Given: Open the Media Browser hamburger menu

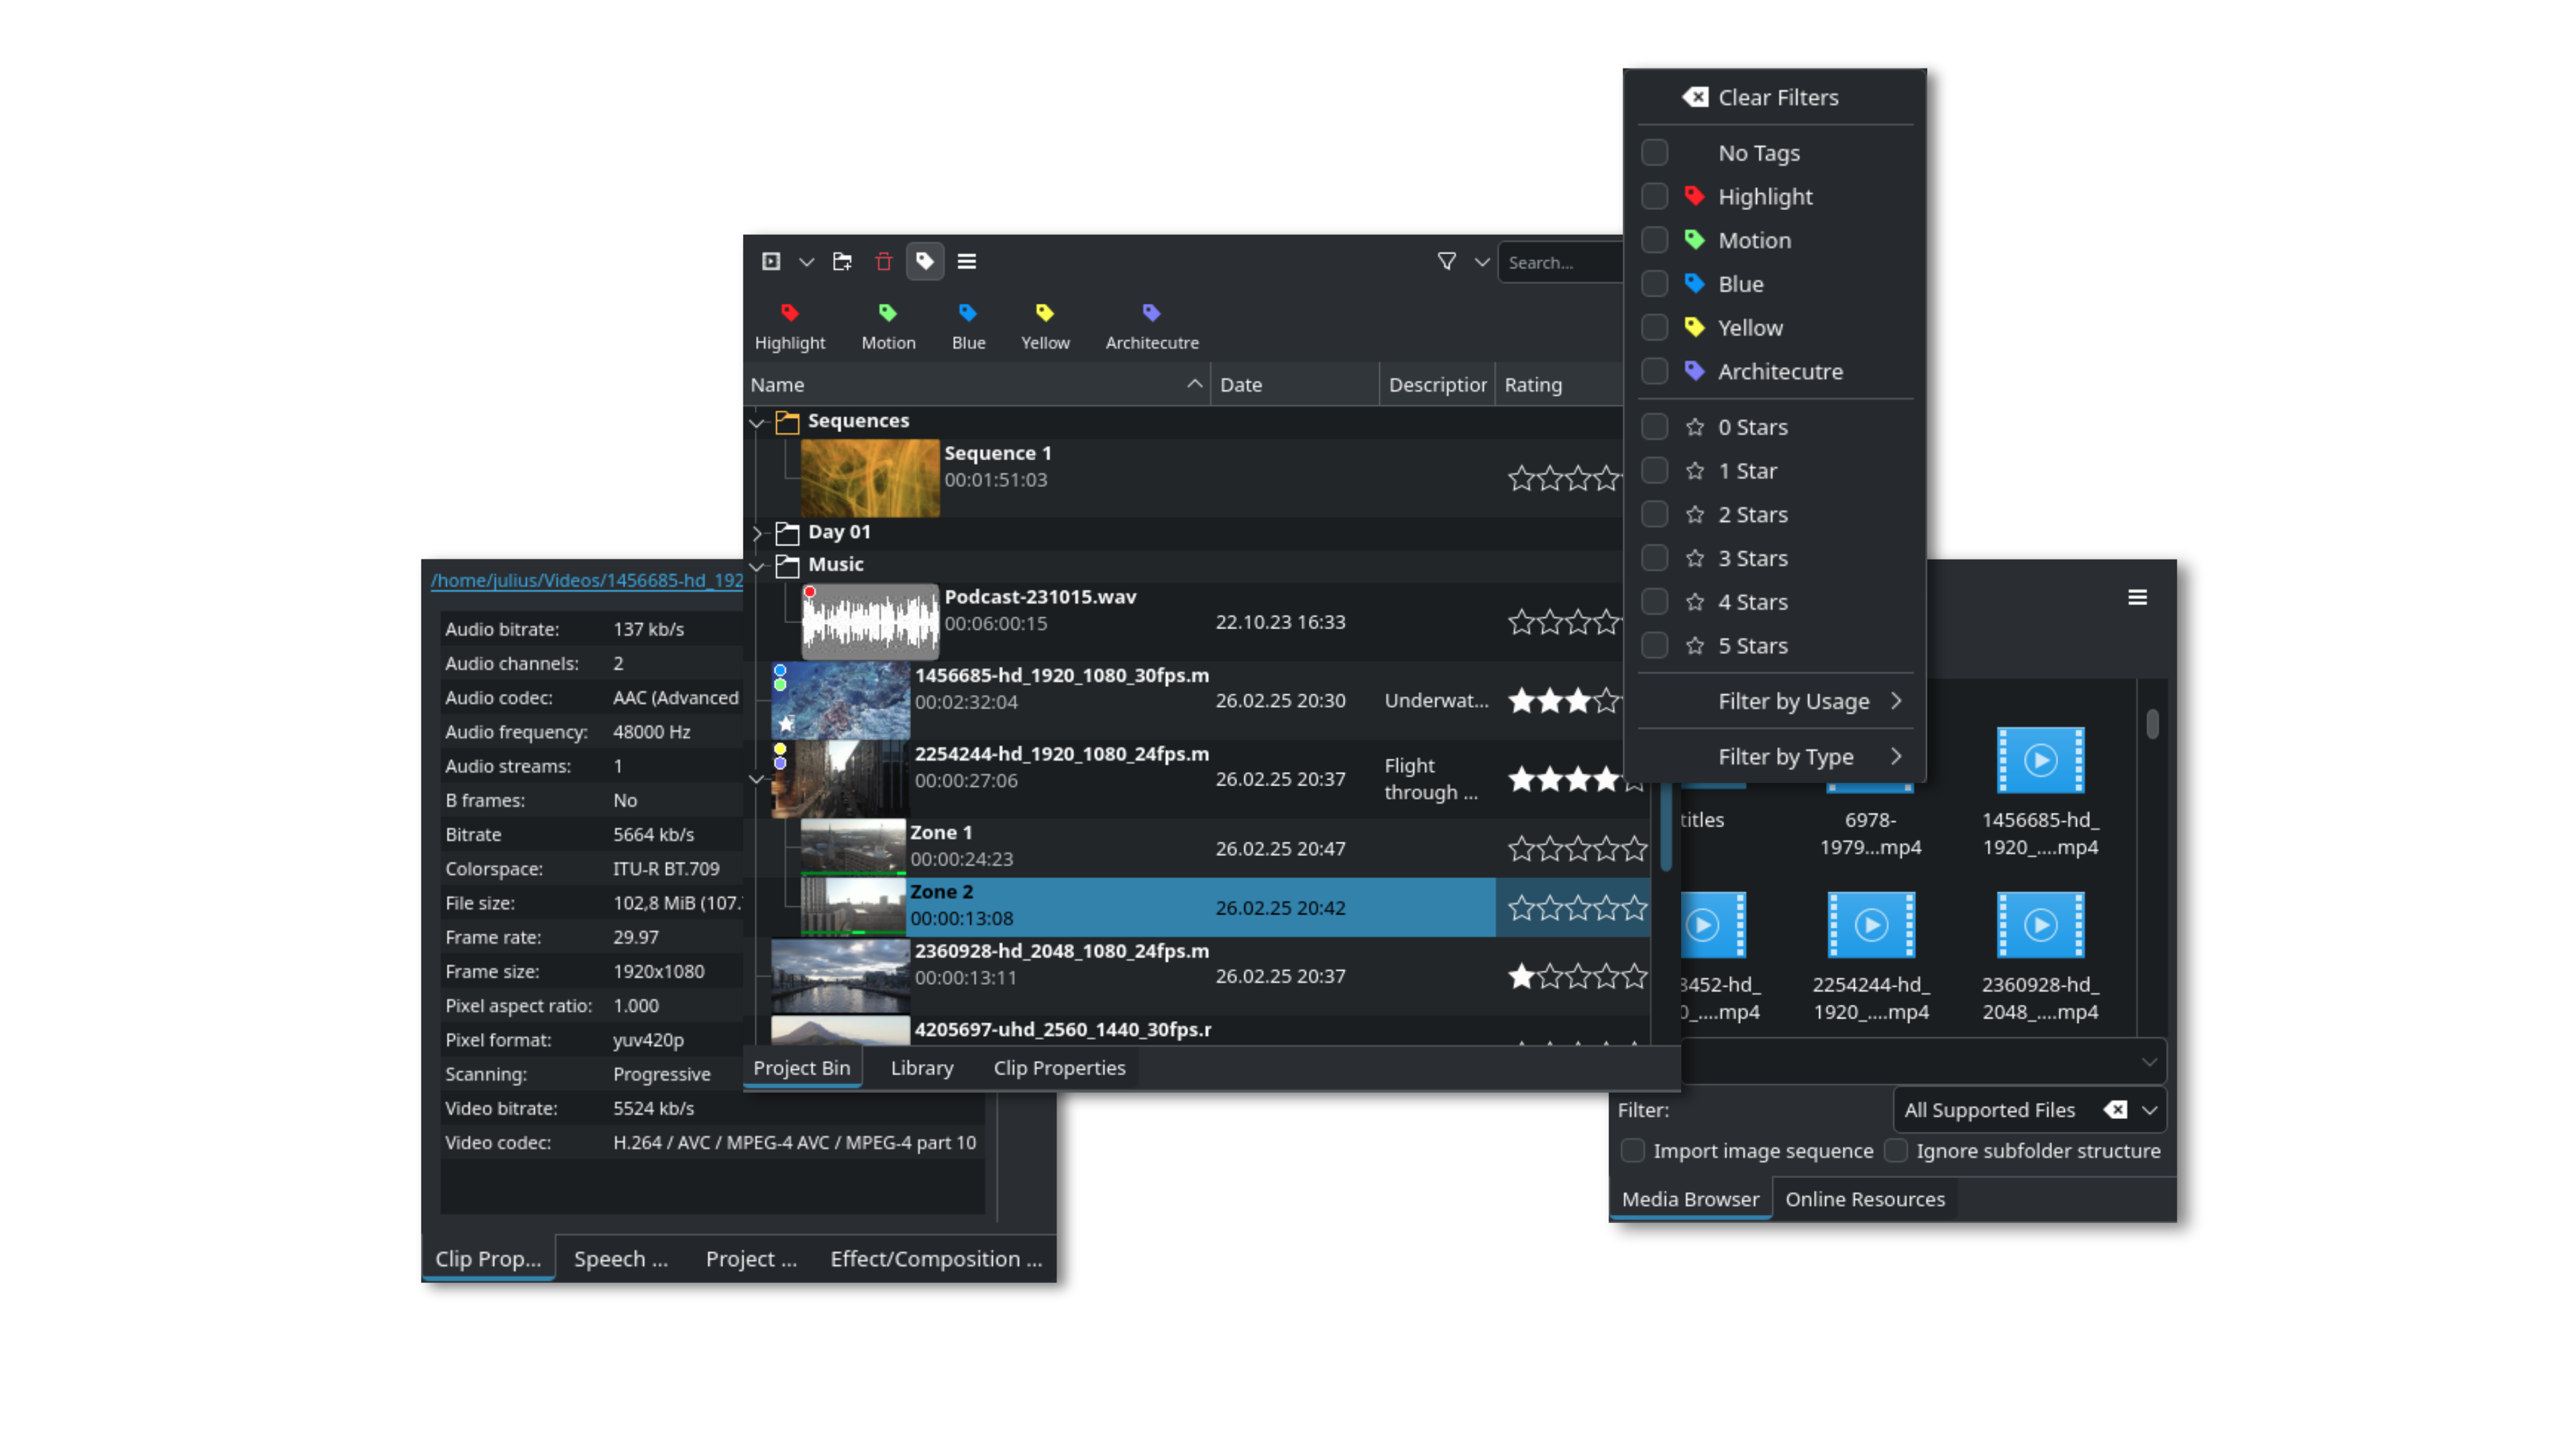Looking at the screenshot, I should click(x=2137, y=597).
